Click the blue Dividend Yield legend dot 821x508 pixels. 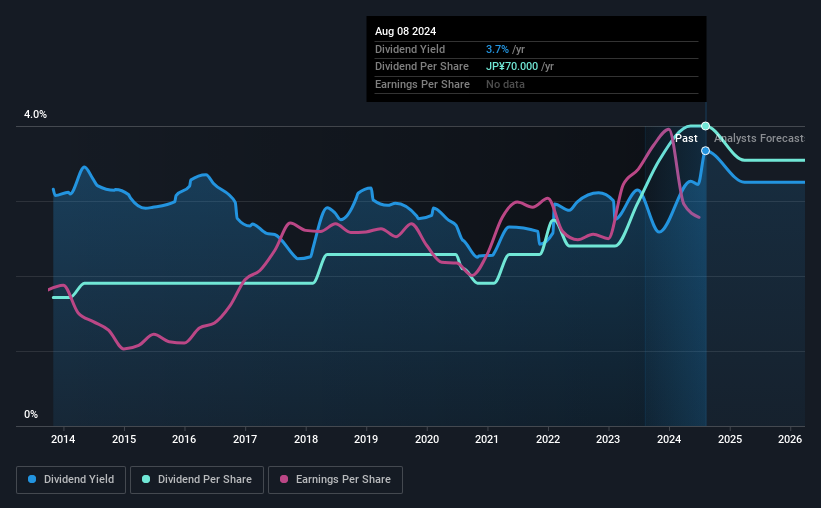[32, 479]
